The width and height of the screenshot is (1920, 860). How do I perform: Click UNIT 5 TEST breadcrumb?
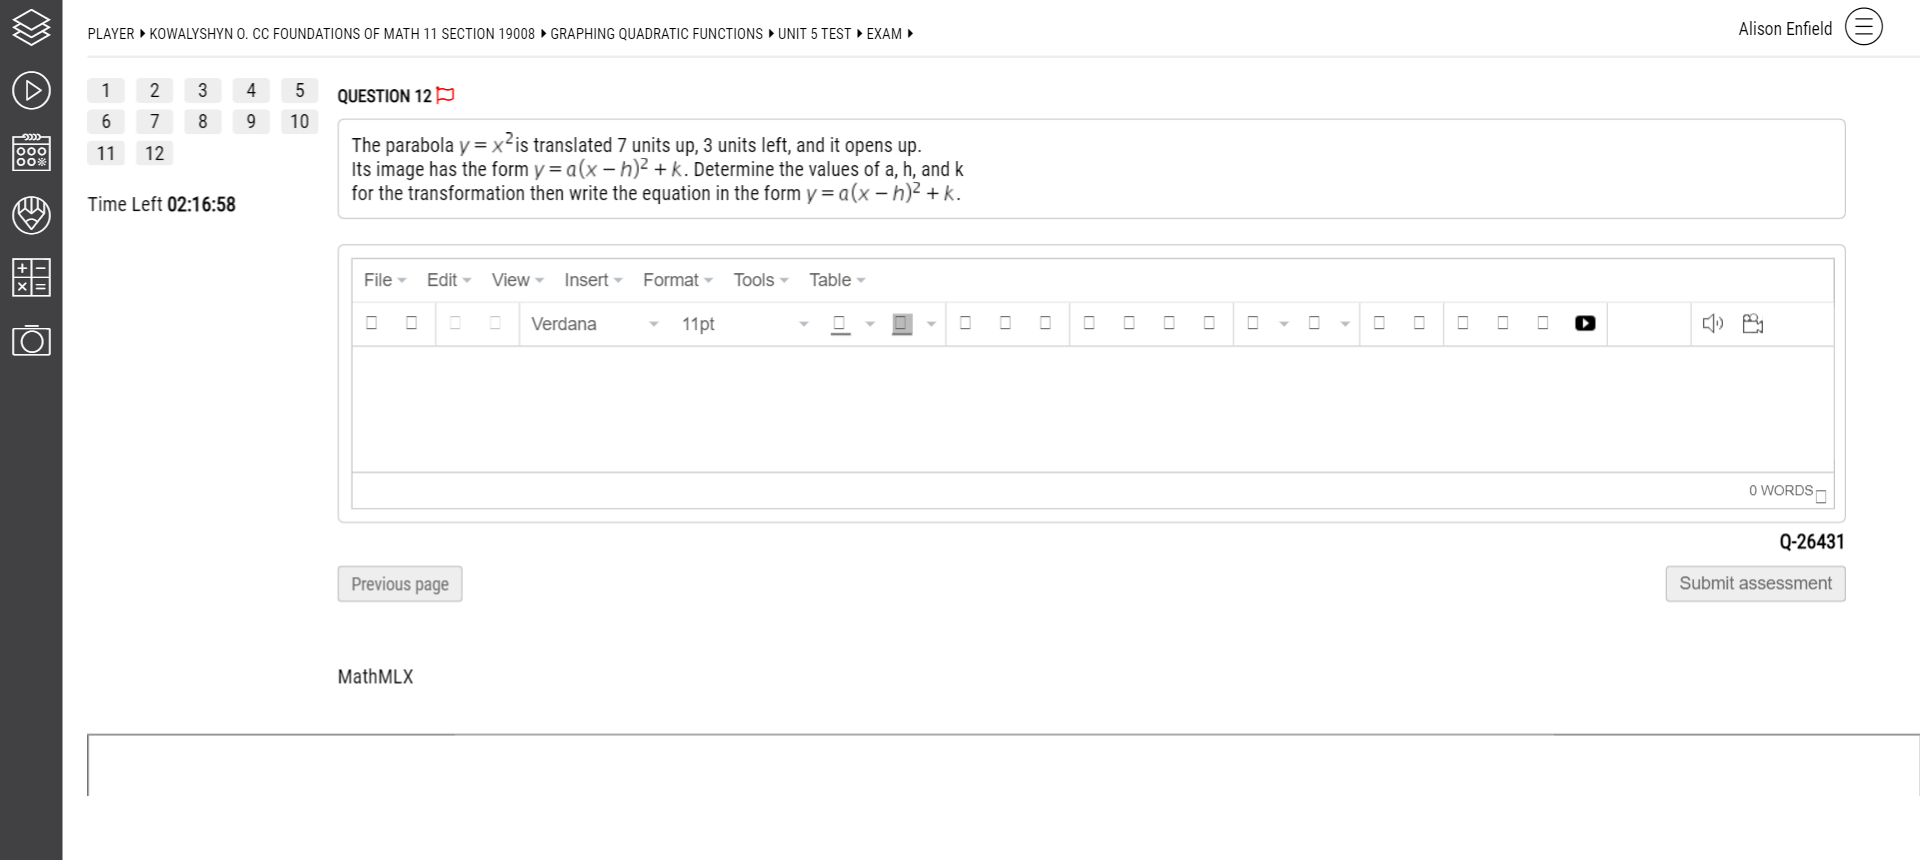[814, 34]
